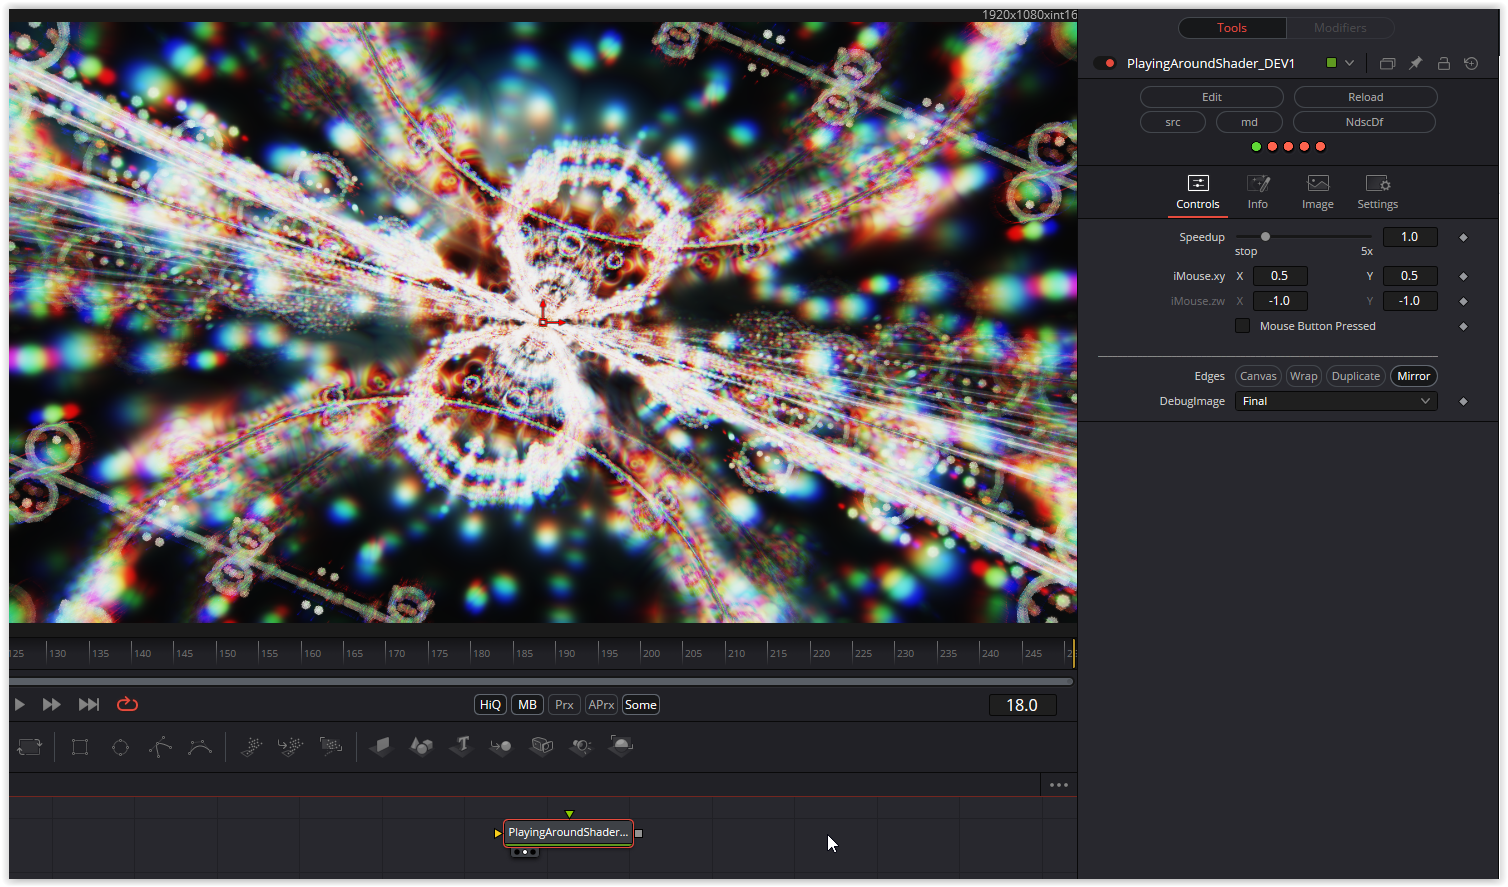Click the versions icon in inspector header
Screen dimensions: 1508x887
click(x=1387, y=63)
